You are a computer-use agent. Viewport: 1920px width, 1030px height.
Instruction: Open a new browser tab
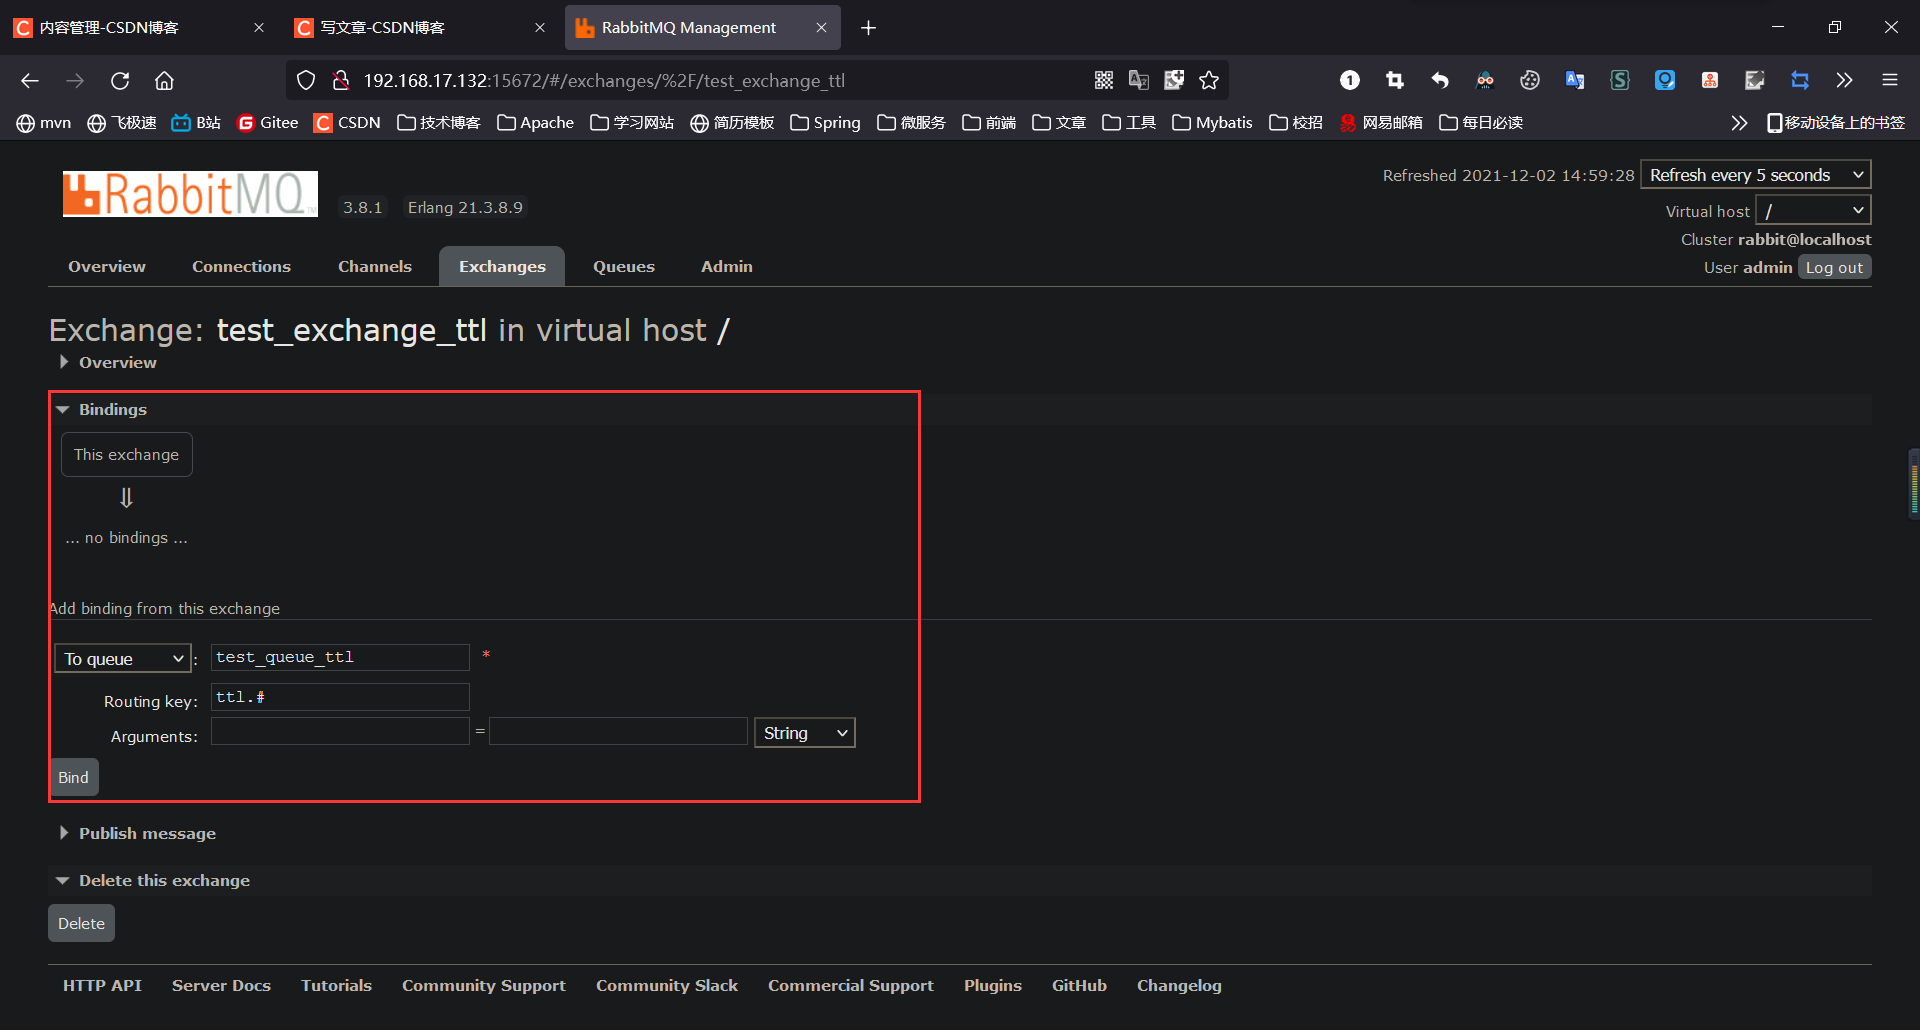click(868, 28)
